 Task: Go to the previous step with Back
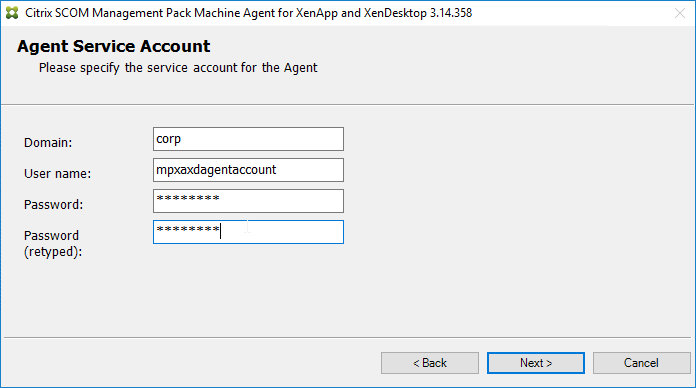430,363
